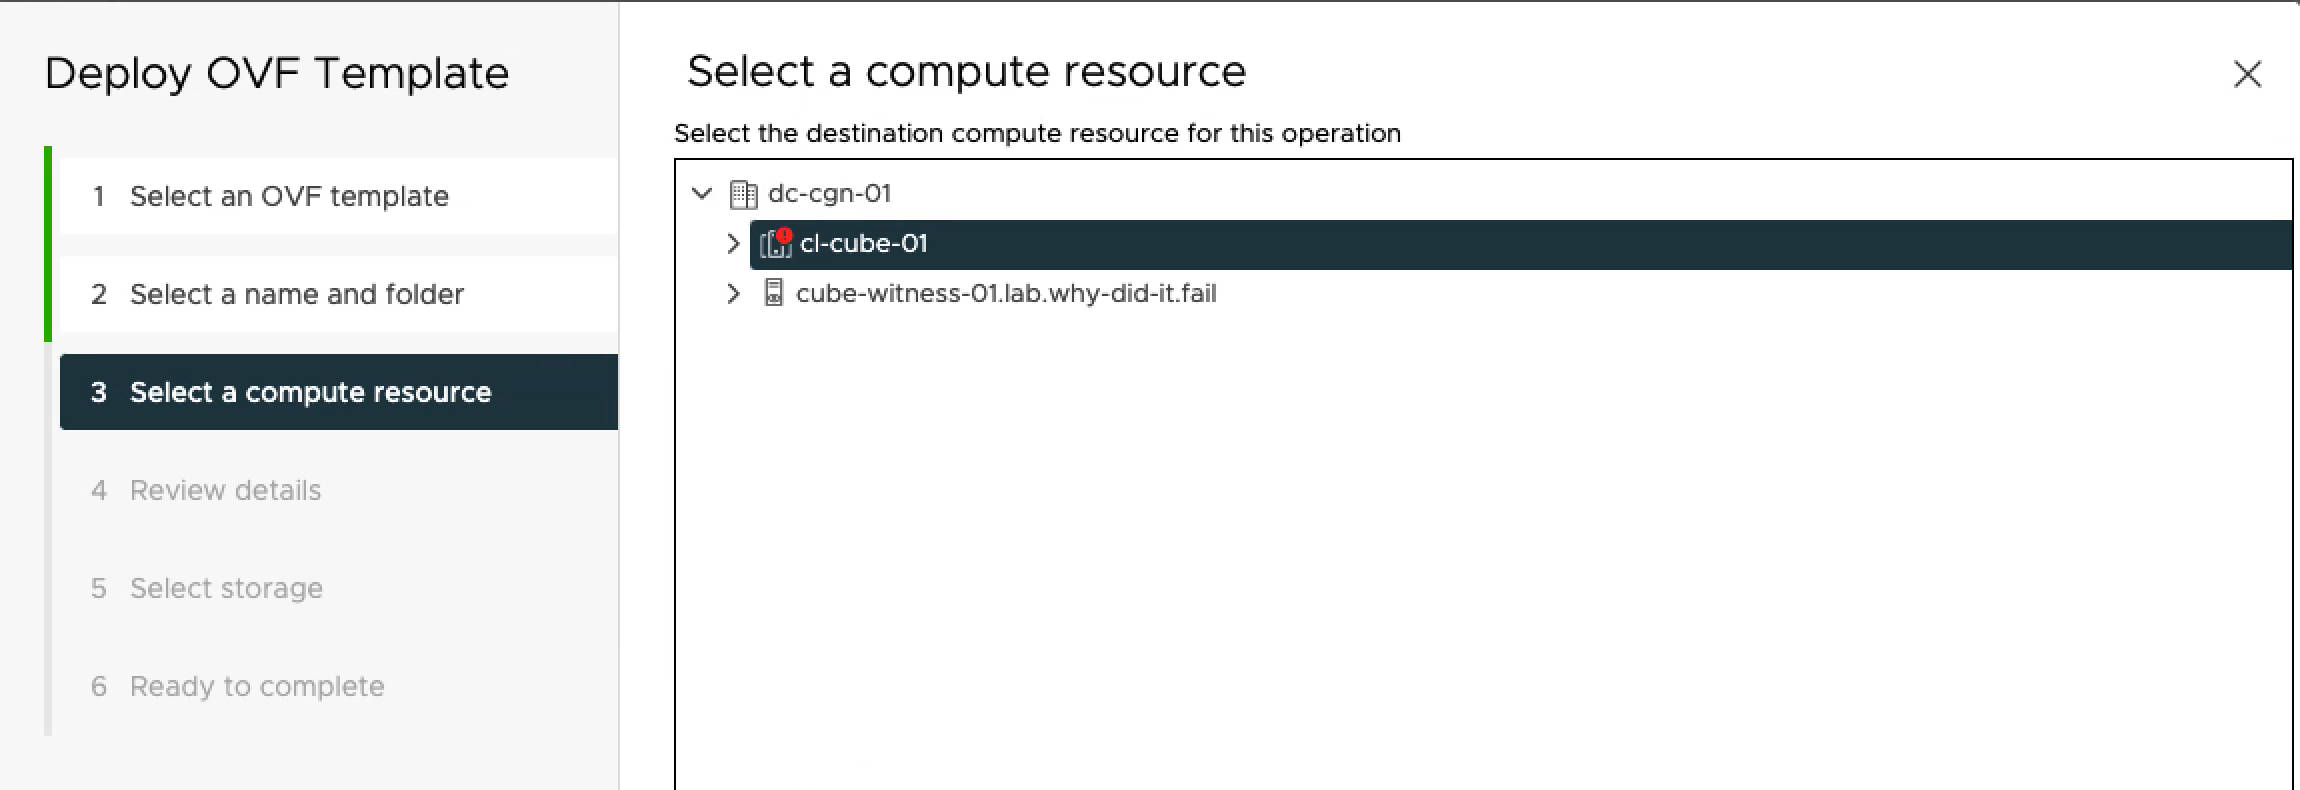2300x790 pixels.
Task: Return to step 2 Select a name and folder
Action: [x=297, y=294]
